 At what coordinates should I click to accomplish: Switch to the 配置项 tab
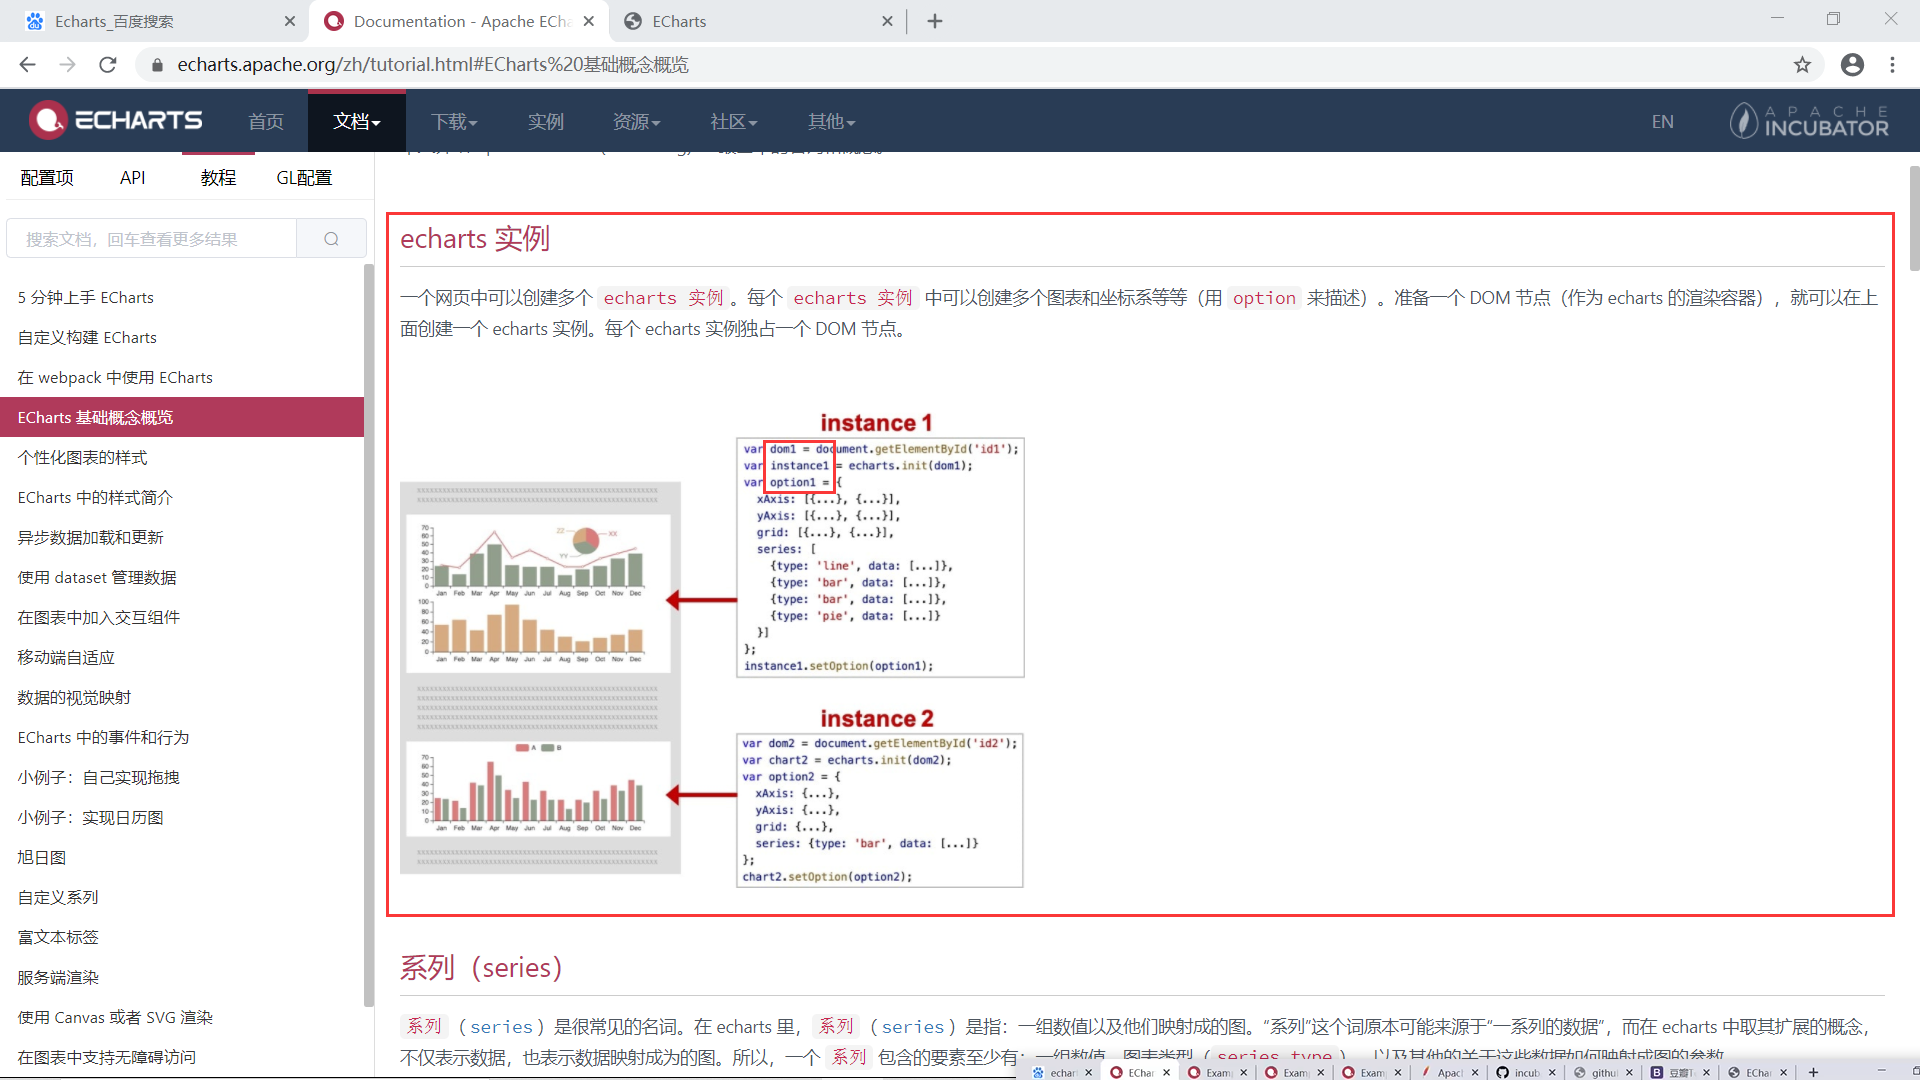coord(47,177)
